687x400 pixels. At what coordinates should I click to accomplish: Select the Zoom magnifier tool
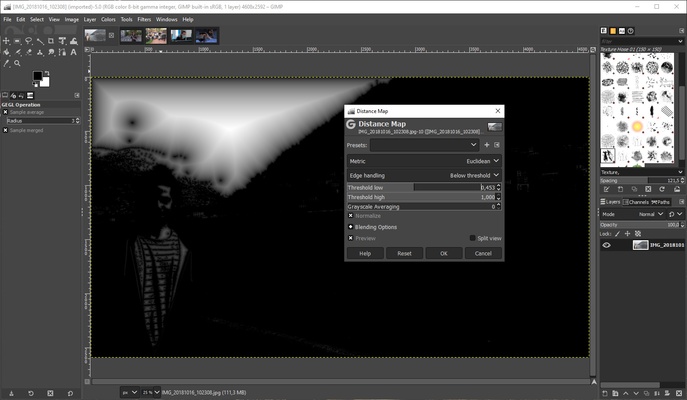pyautogui.click(x=18, y=64)
